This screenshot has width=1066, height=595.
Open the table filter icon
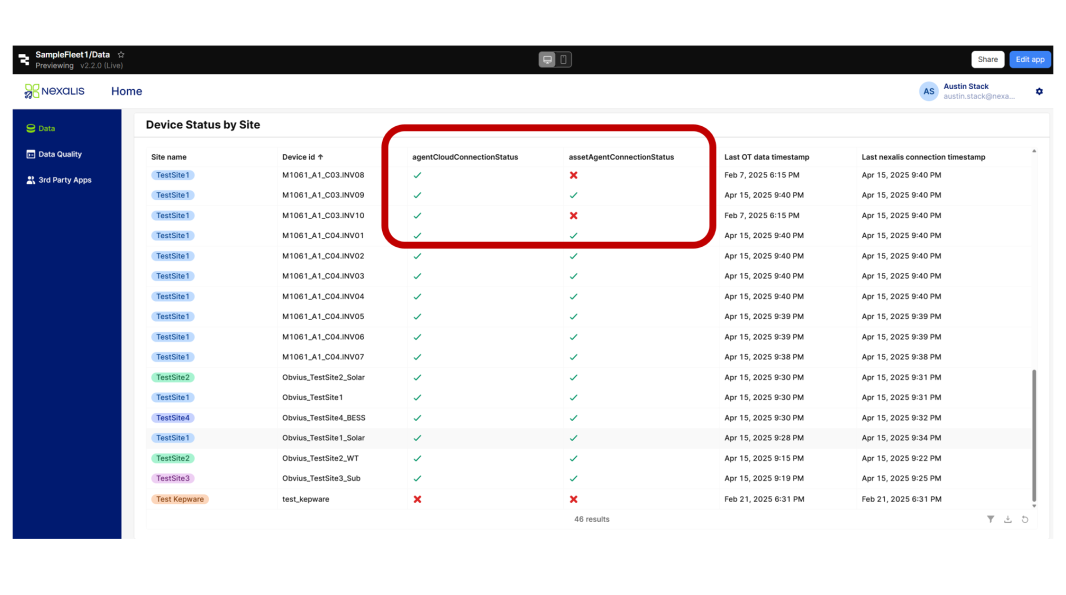click(x=991, y=520)
